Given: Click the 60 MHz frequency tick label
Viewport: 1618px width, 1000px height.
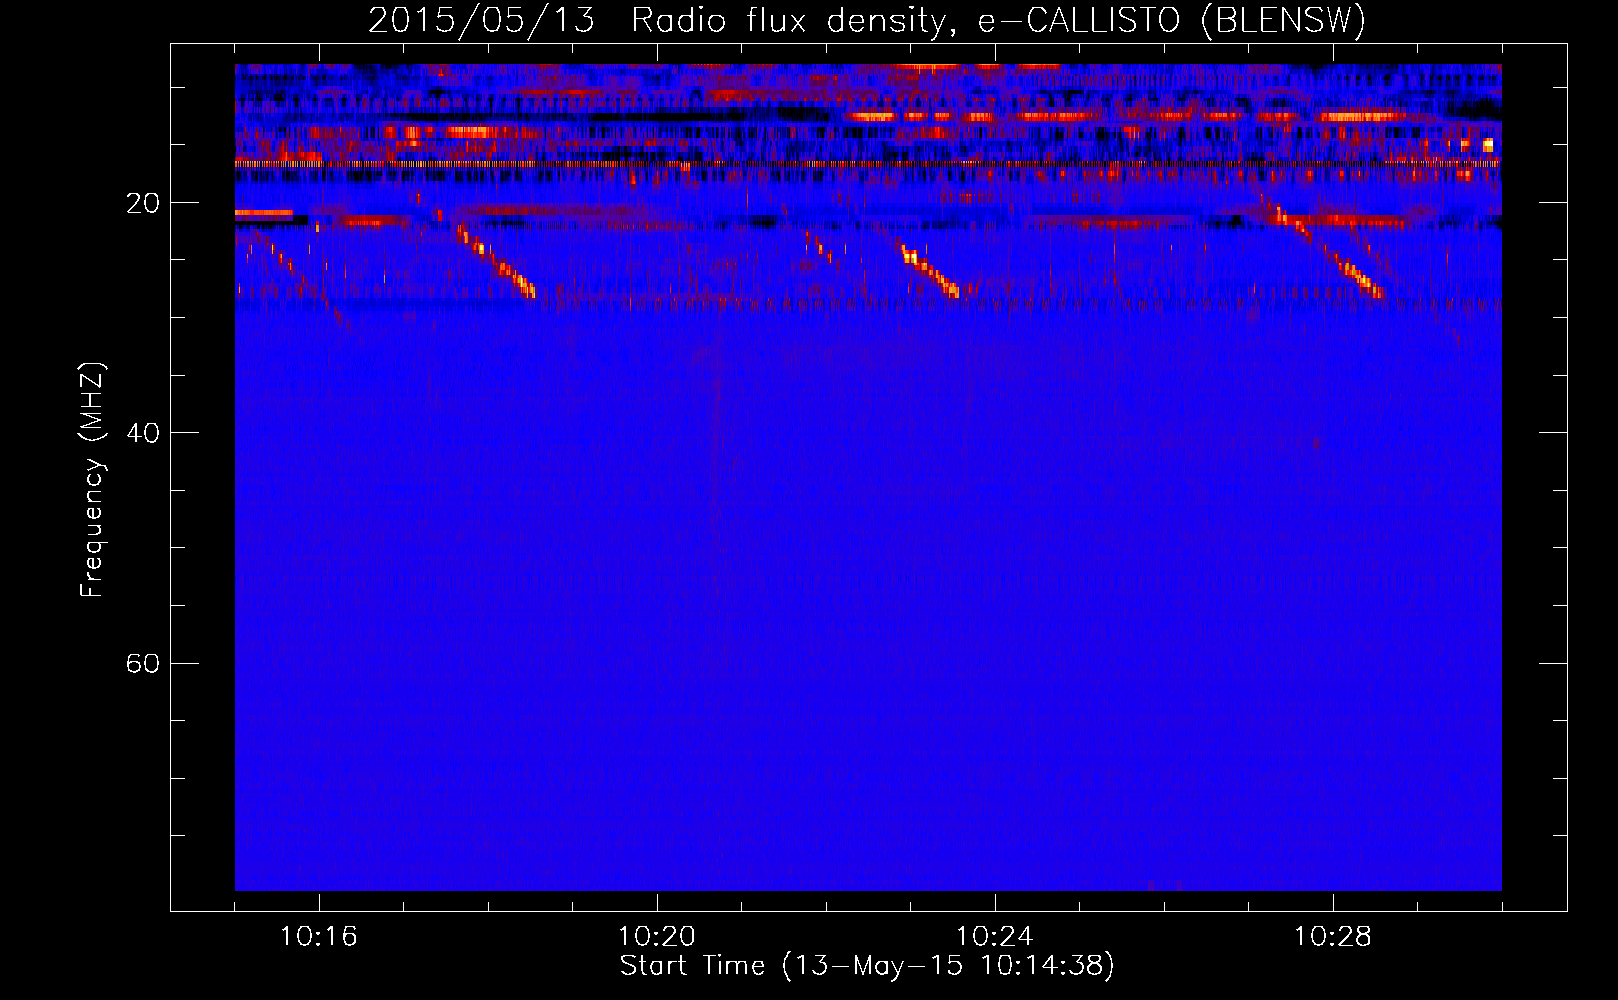Looking at the screenshot, I should click(143, 663).
